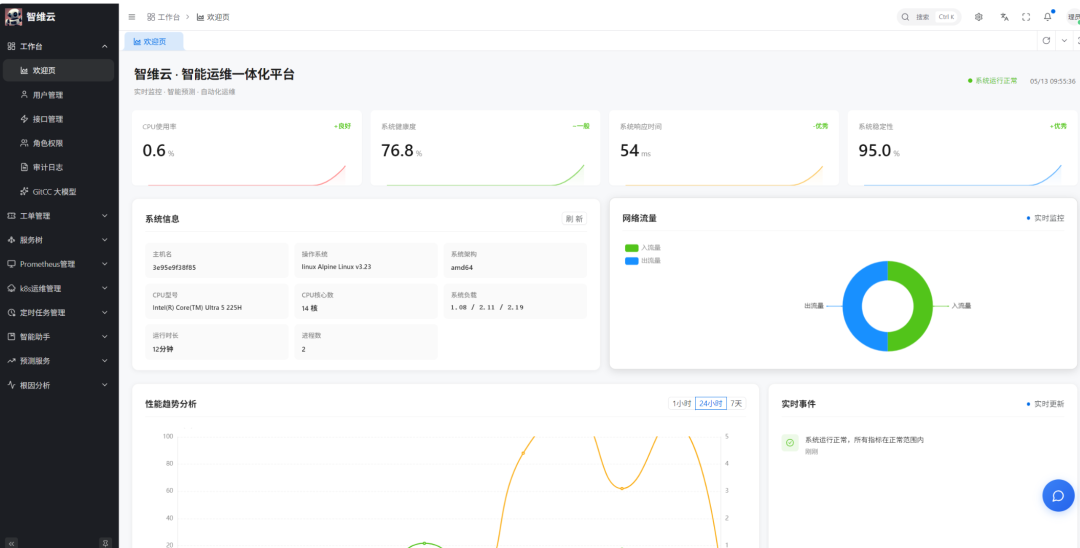Viewport: 1080px width, 548px height.
Task: Select the 1小时 time range
Action: coord(681,403)
